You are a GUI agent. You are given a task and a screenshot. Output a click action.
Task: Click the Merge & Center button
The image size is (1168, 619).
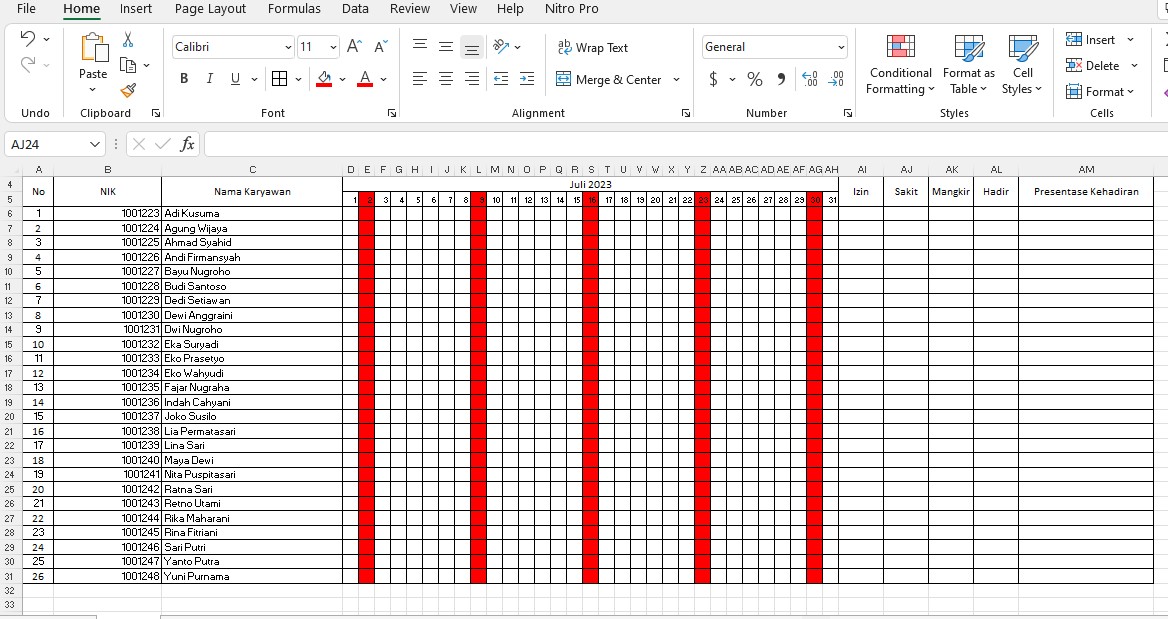pyautogui.click(x=609, y=80)
